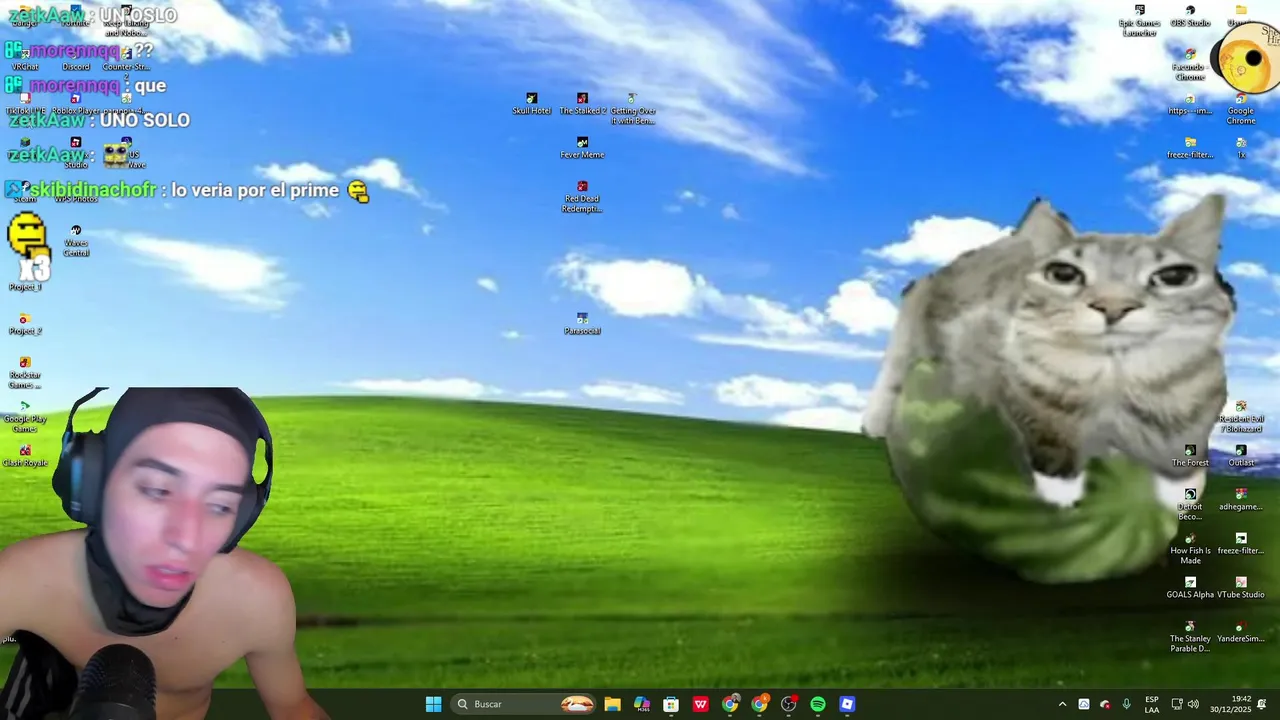Screen dimensions: 1280x720
Task: Open volume control tray icon
Action: point(1193,704)
